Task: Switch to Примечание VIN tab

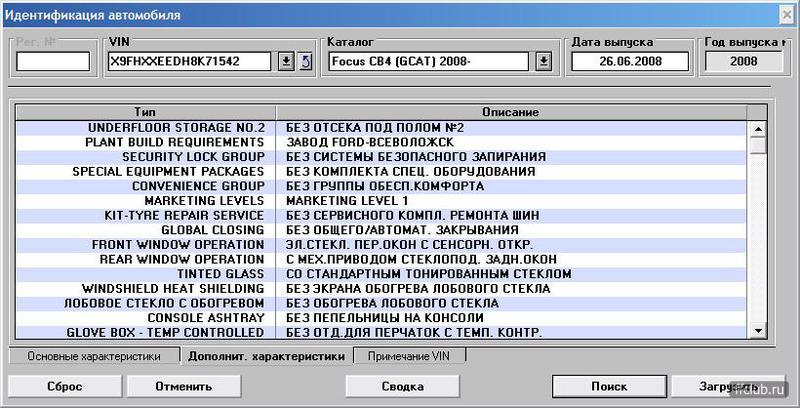Action: coord(409,356)
